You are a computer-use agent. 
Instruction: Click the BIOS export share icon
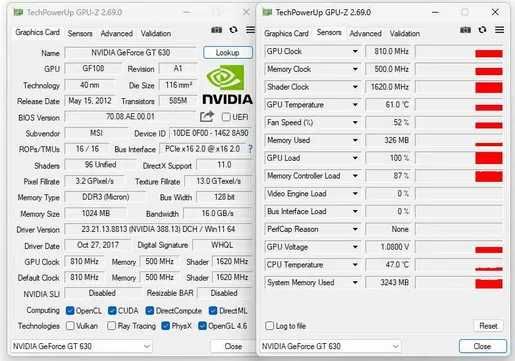207,116
